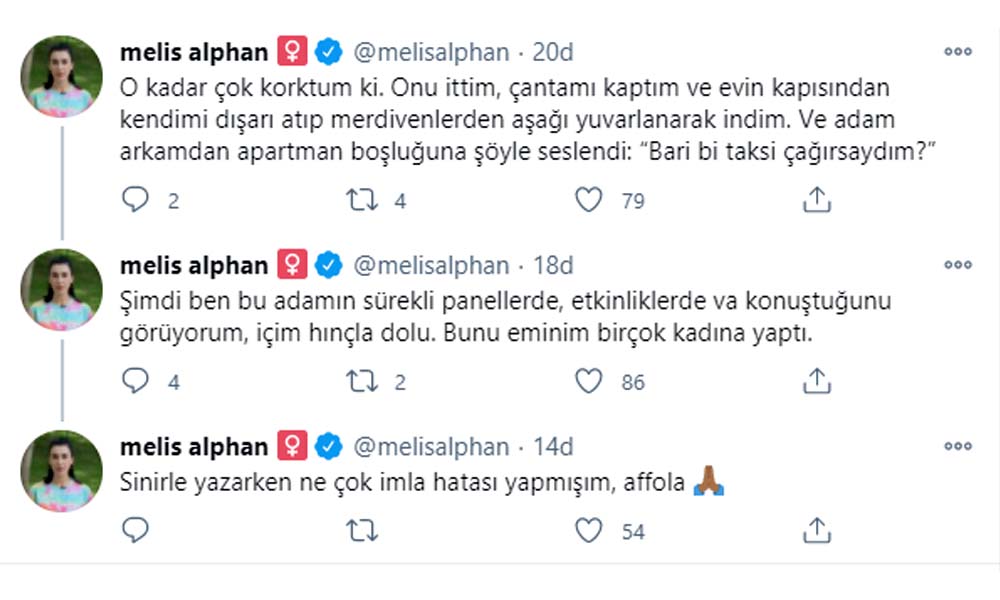This screenshot has height=600, width=1000.
Task: Like the tweet with 79 likes
Action: [590, 201]
